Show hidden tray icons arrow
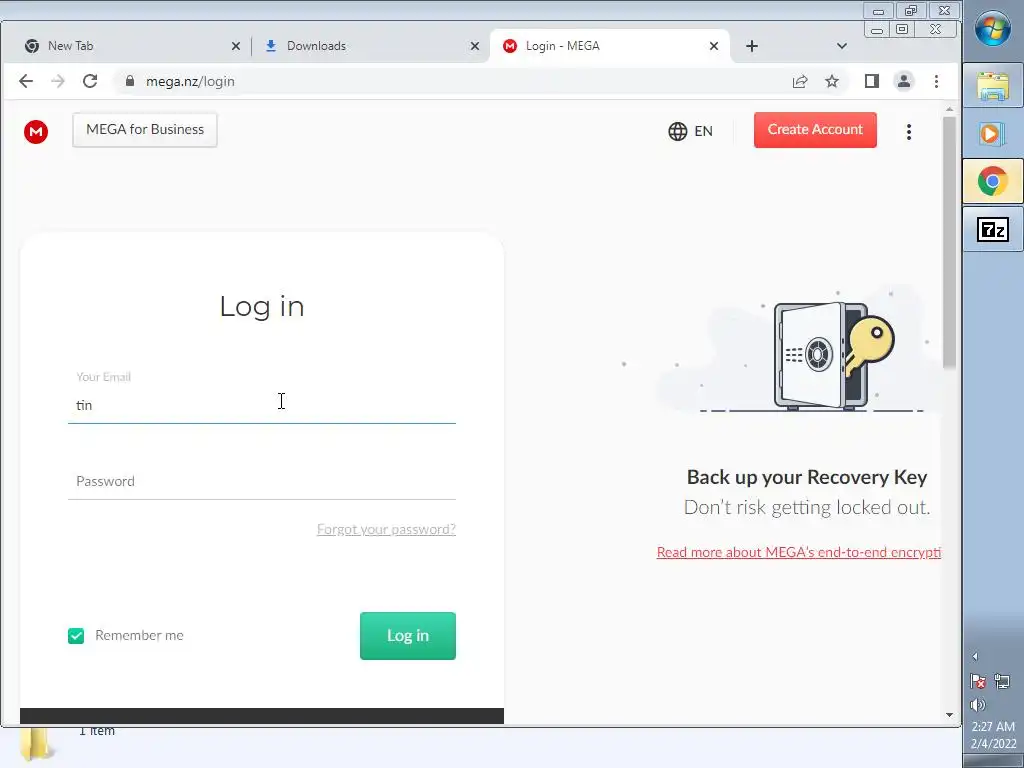Viewport: 1024px width, 768px height. [x=975, y=656]
